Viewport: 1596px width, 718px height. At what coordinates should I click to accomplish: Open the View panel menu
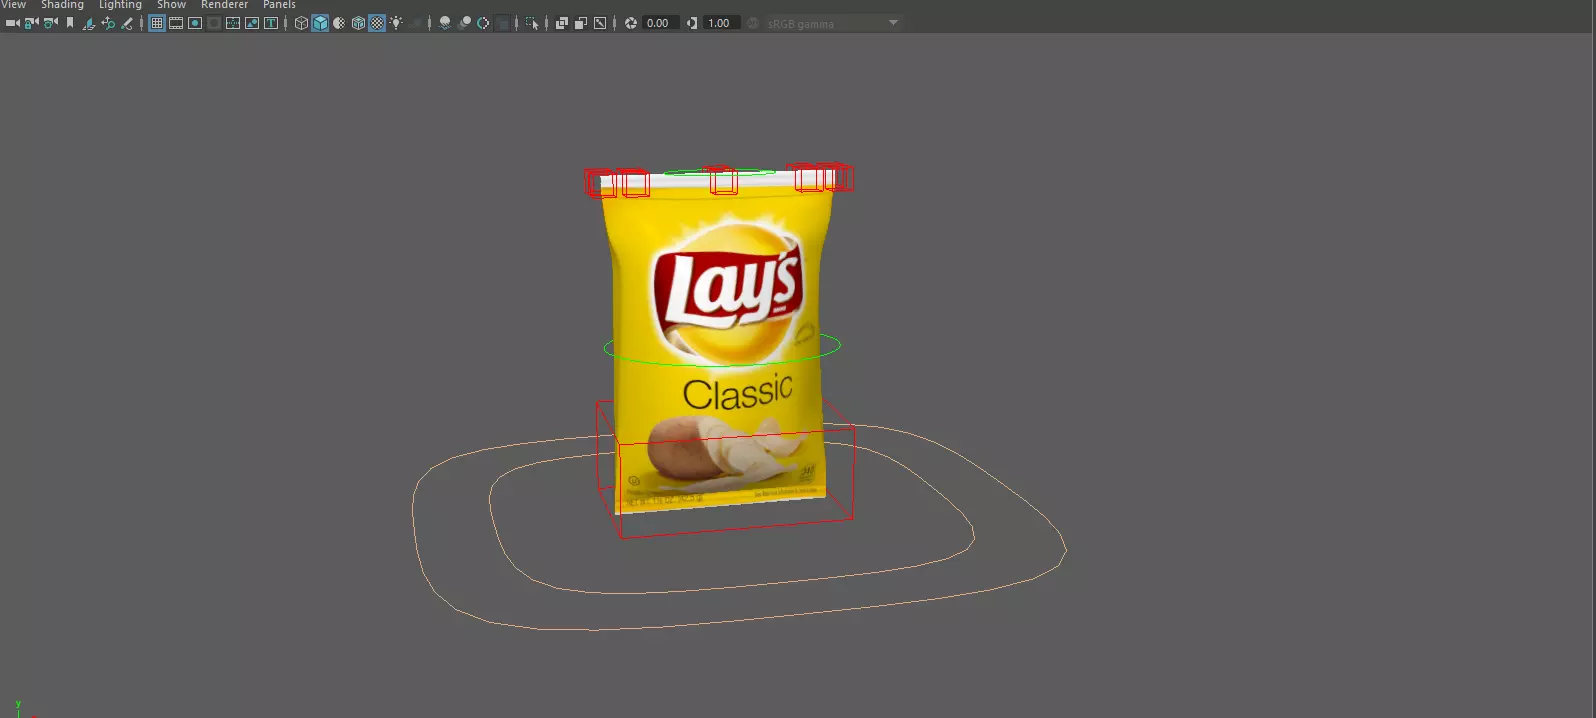(x=13, y=5)
